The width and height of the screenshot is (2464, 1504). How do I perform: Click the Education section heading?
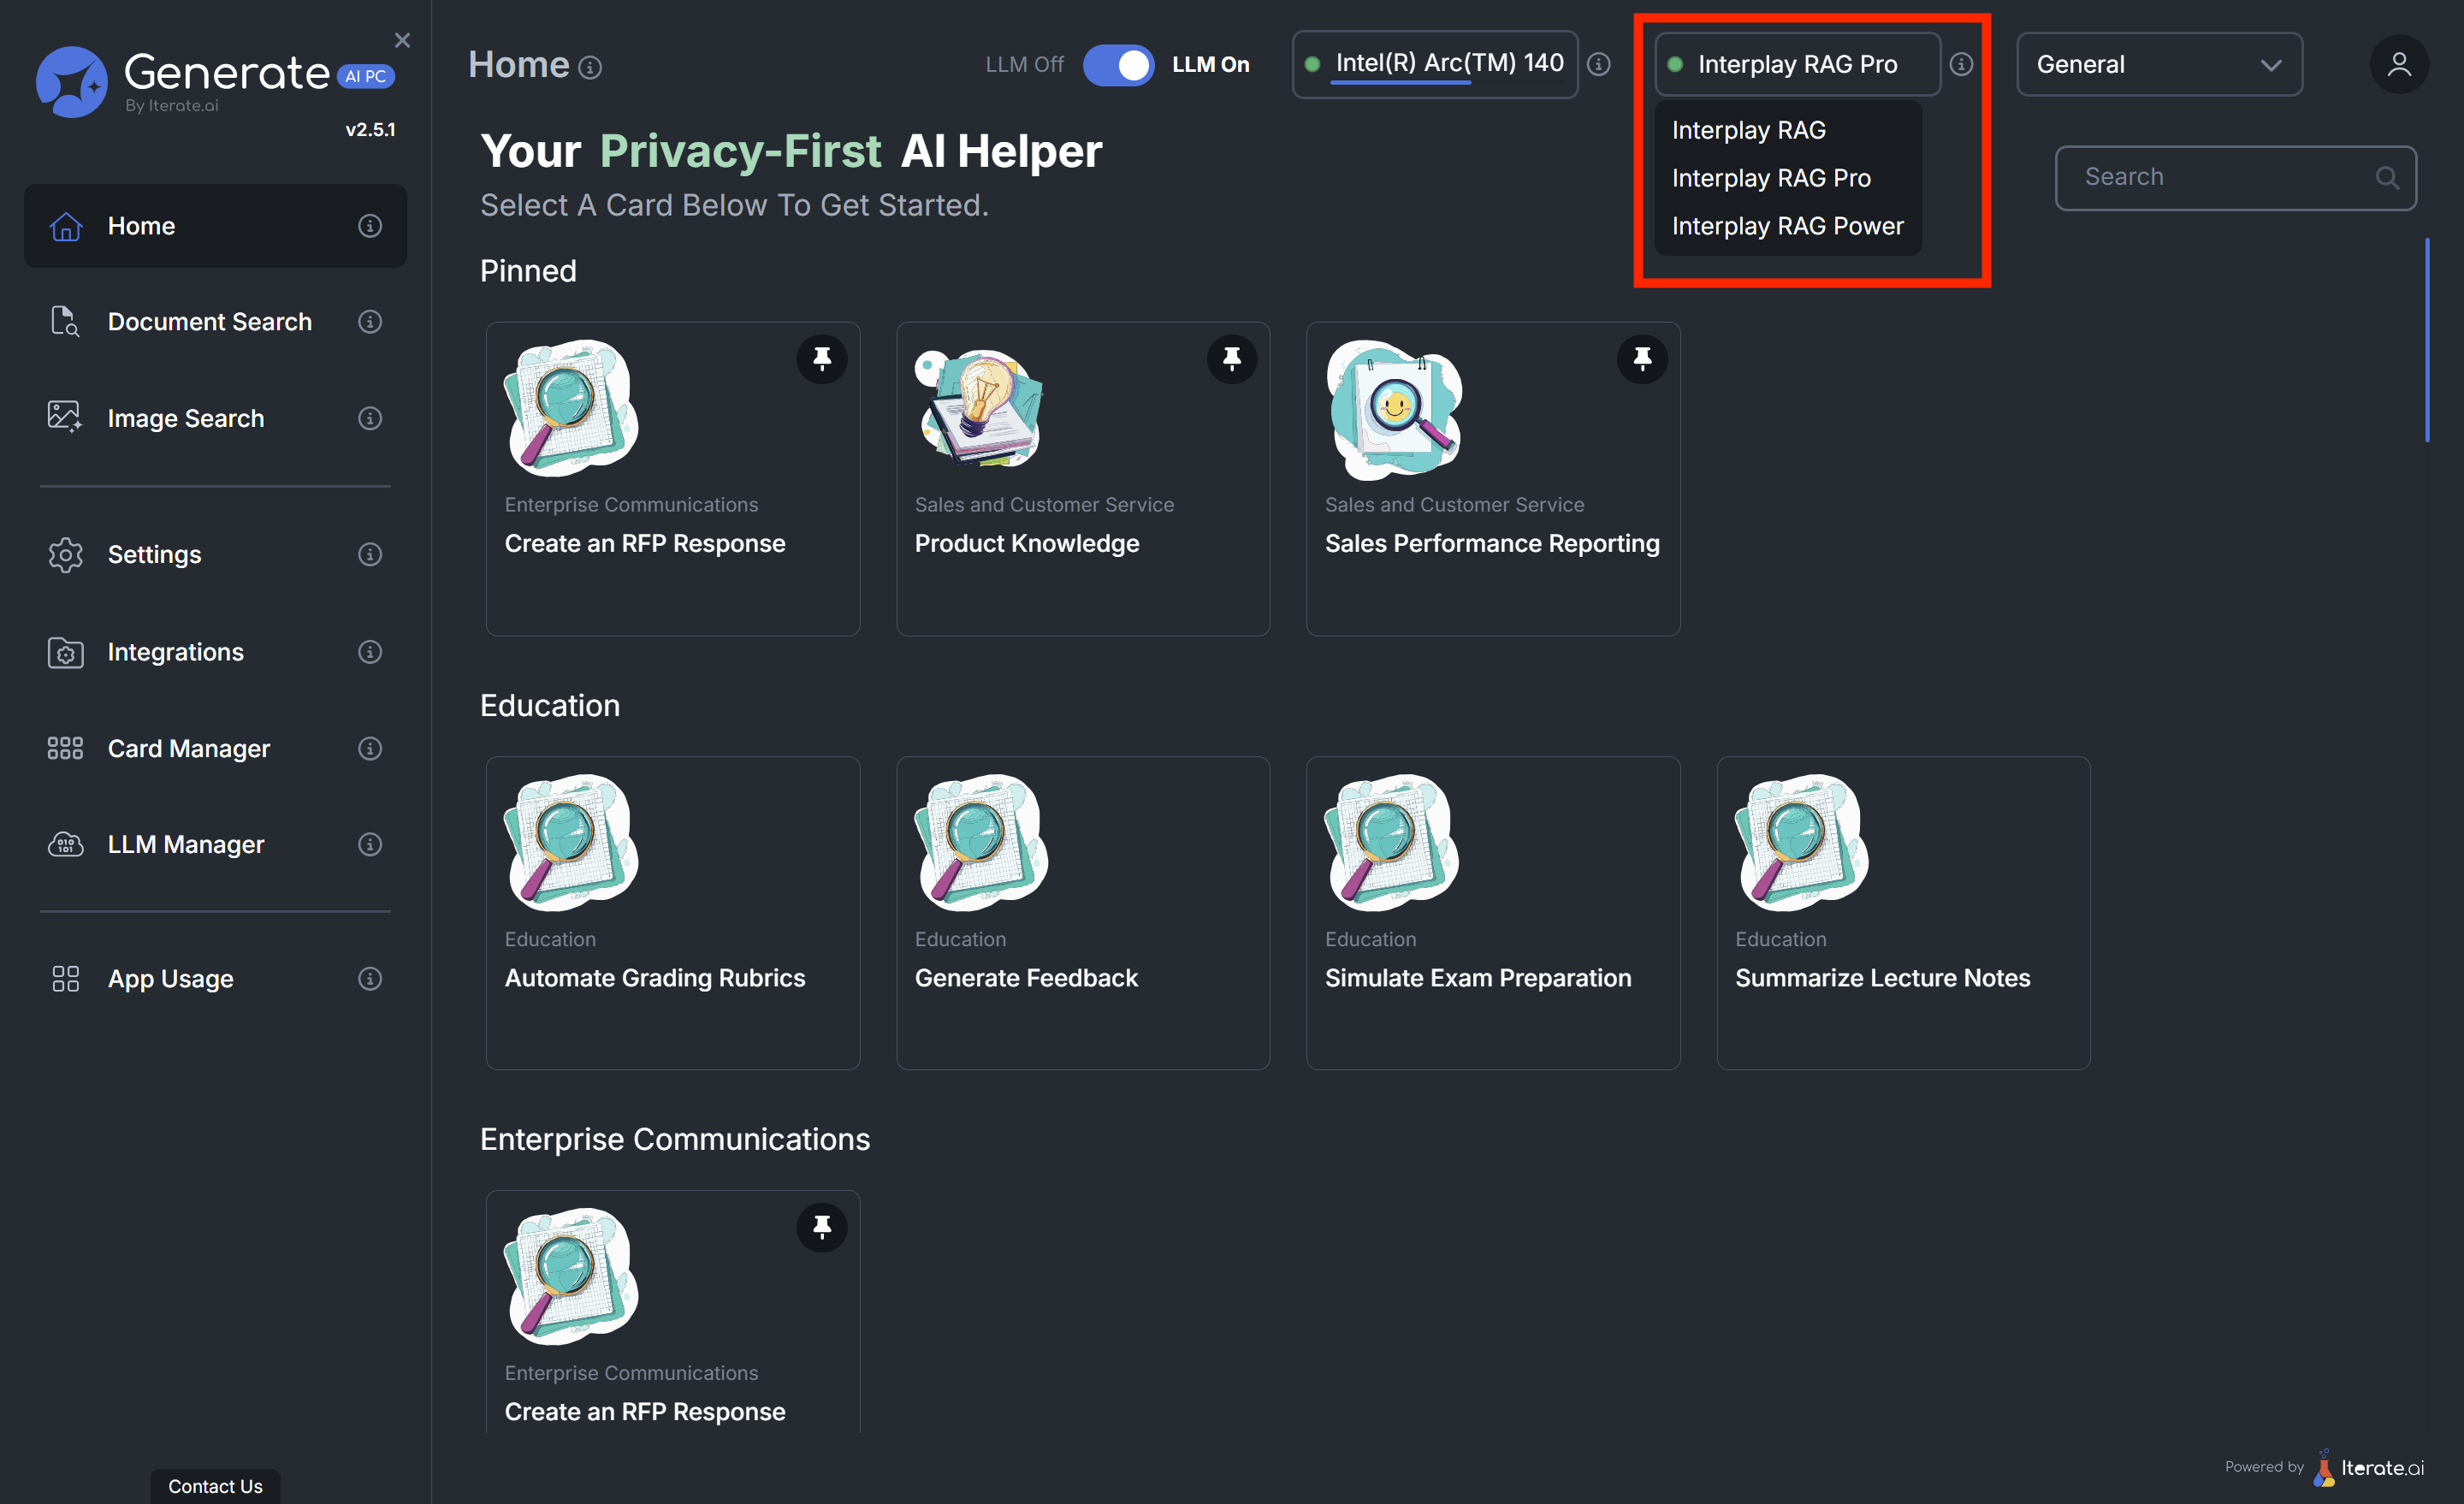(549, 705)
